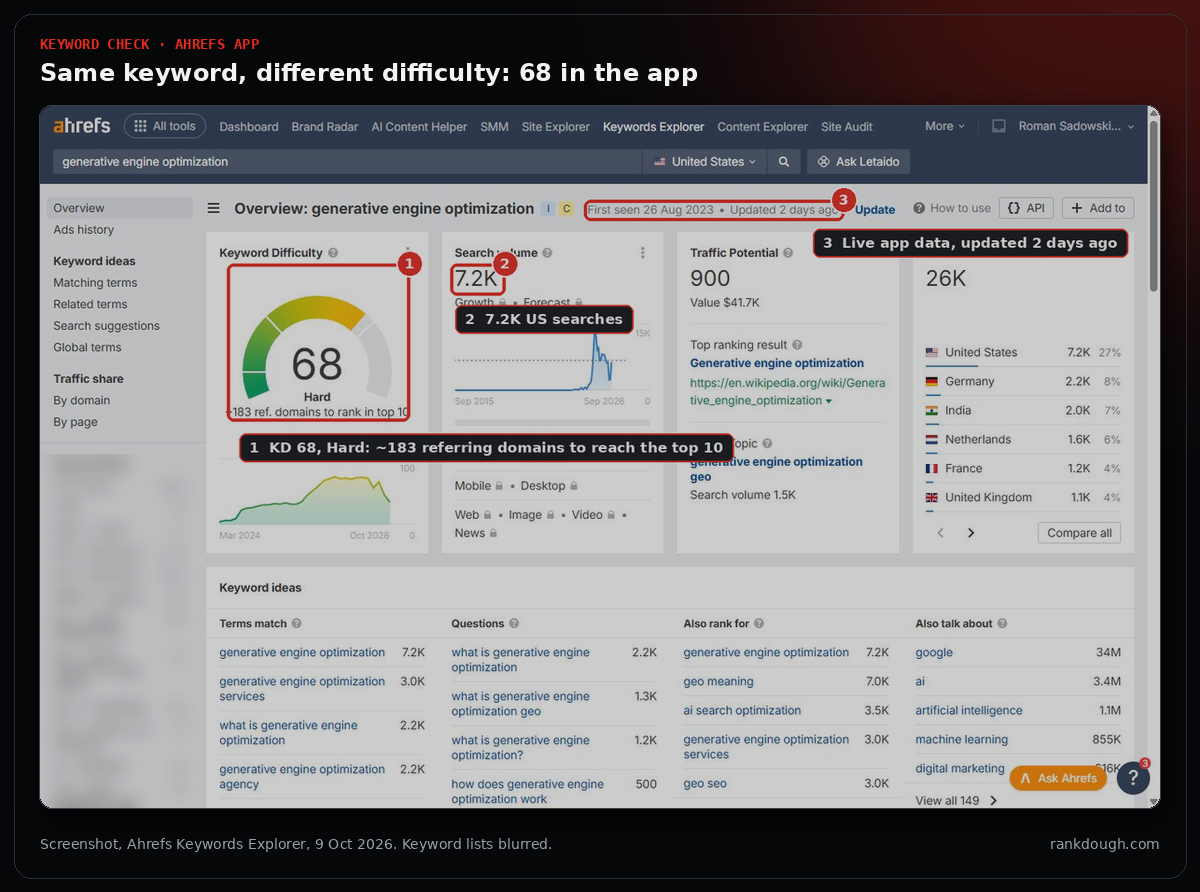Viewport: 1200px width, 892px height.
Task: Open how does generative engine optimization work
Action: click(527, 792)
